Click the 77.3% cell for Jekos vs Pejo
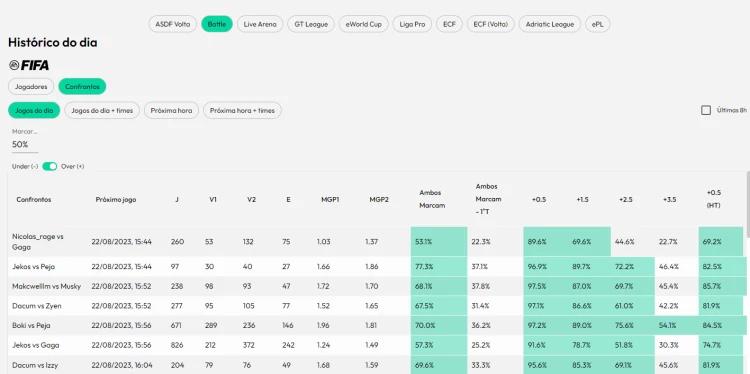750x374 pixels. [439, 266]
